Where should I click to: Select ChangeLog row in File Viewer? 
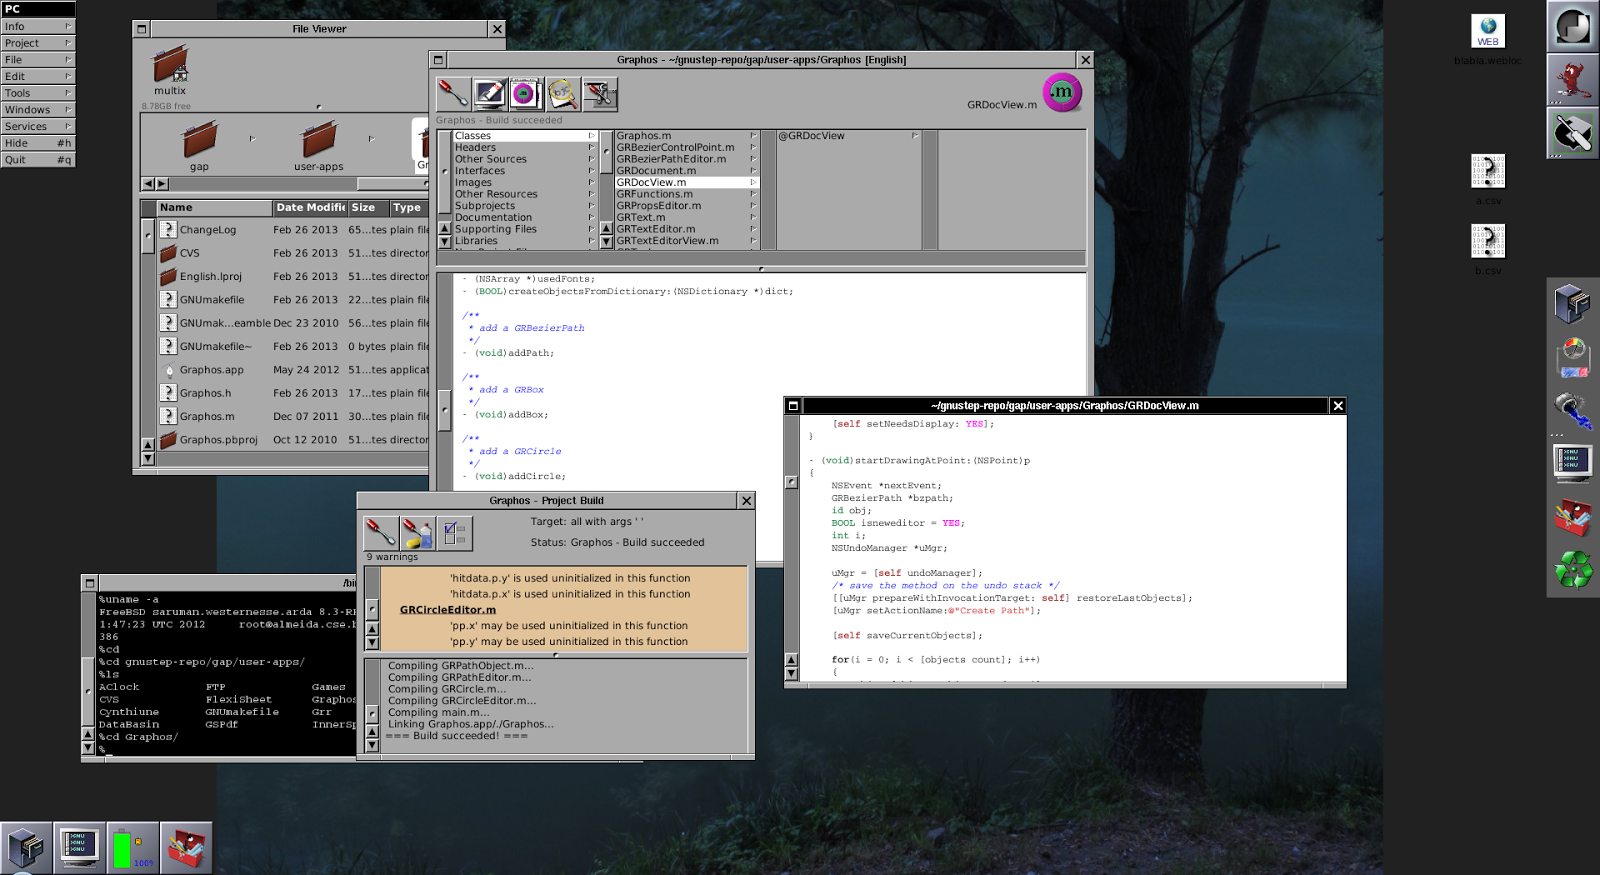point(293,230)
